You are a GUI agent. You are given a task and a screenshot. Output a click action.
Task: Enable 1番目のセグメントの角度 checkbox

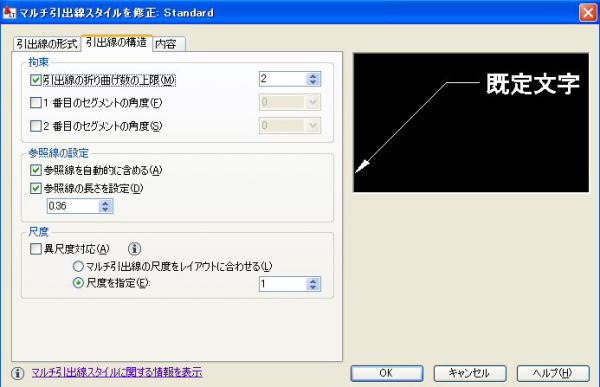(x=36, y=103)
